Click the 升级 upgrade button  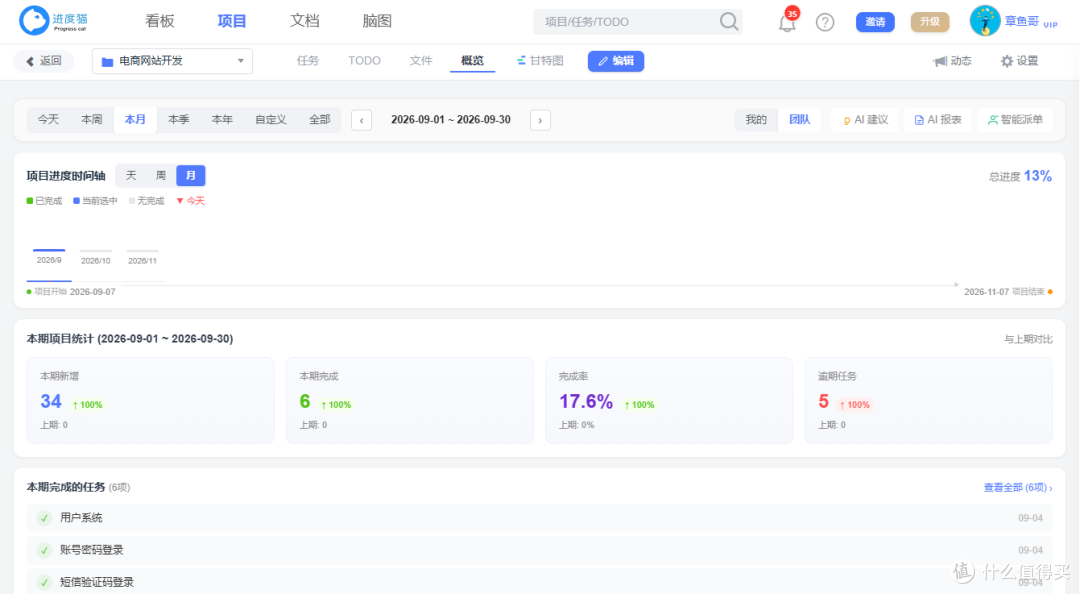pyautogui.click(x=930, y=22)
